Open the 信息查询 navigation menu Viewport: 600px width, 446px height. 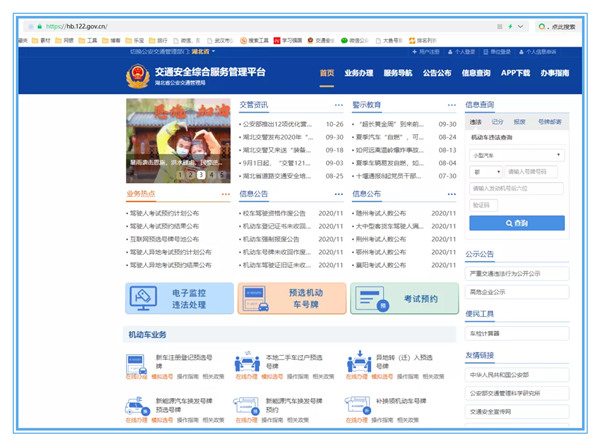(476, 73)
